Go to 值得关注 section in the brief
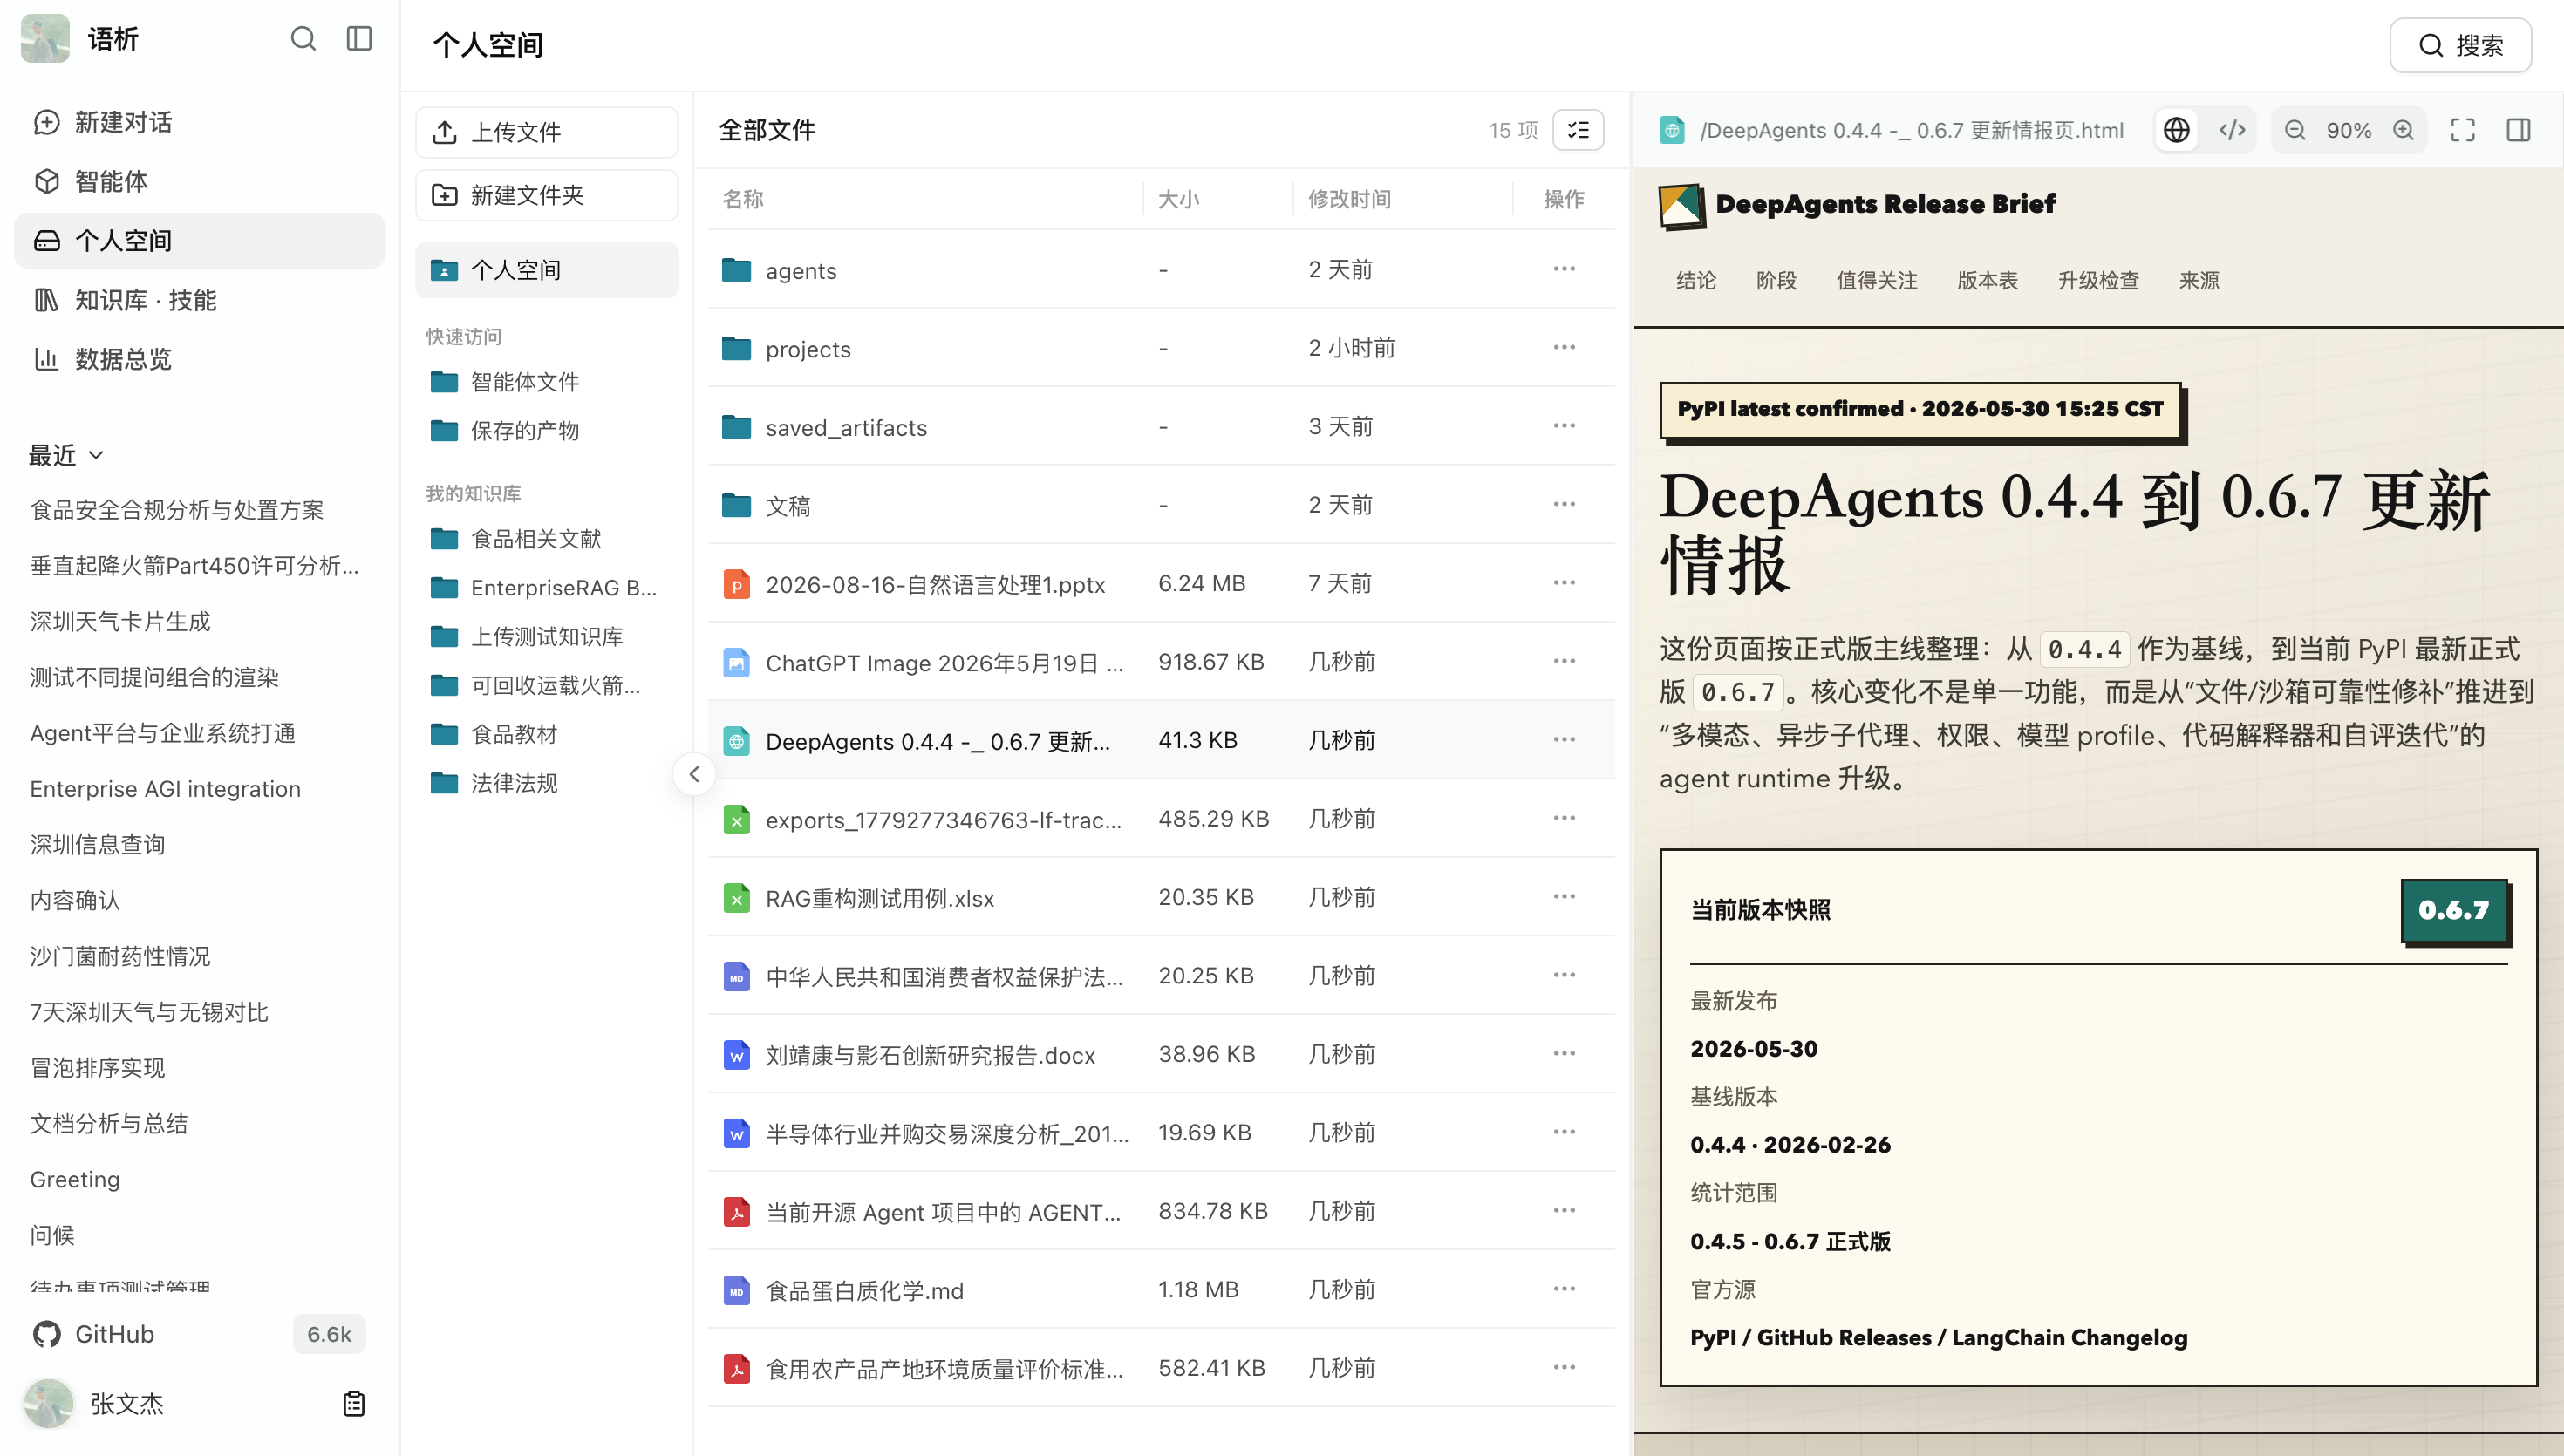 [1877, 280]
